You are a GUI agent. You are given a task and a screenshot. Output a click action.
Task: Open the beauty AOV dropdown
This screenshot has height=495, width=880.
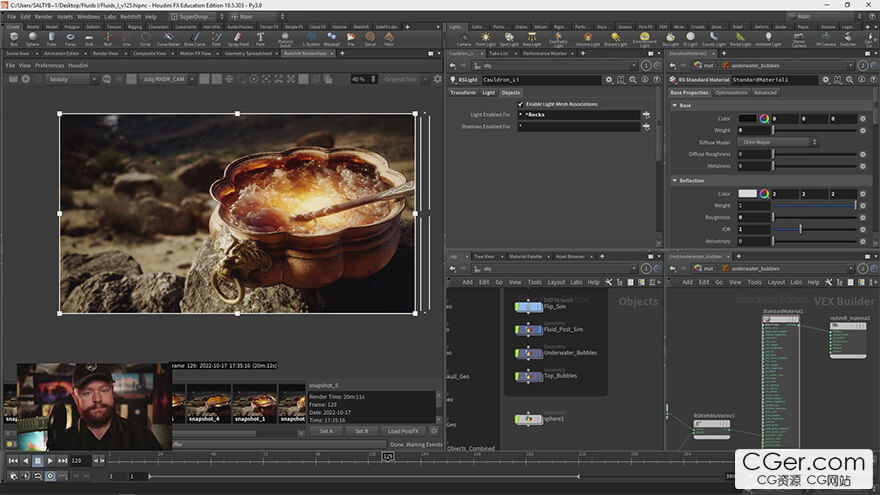[72, 79]
